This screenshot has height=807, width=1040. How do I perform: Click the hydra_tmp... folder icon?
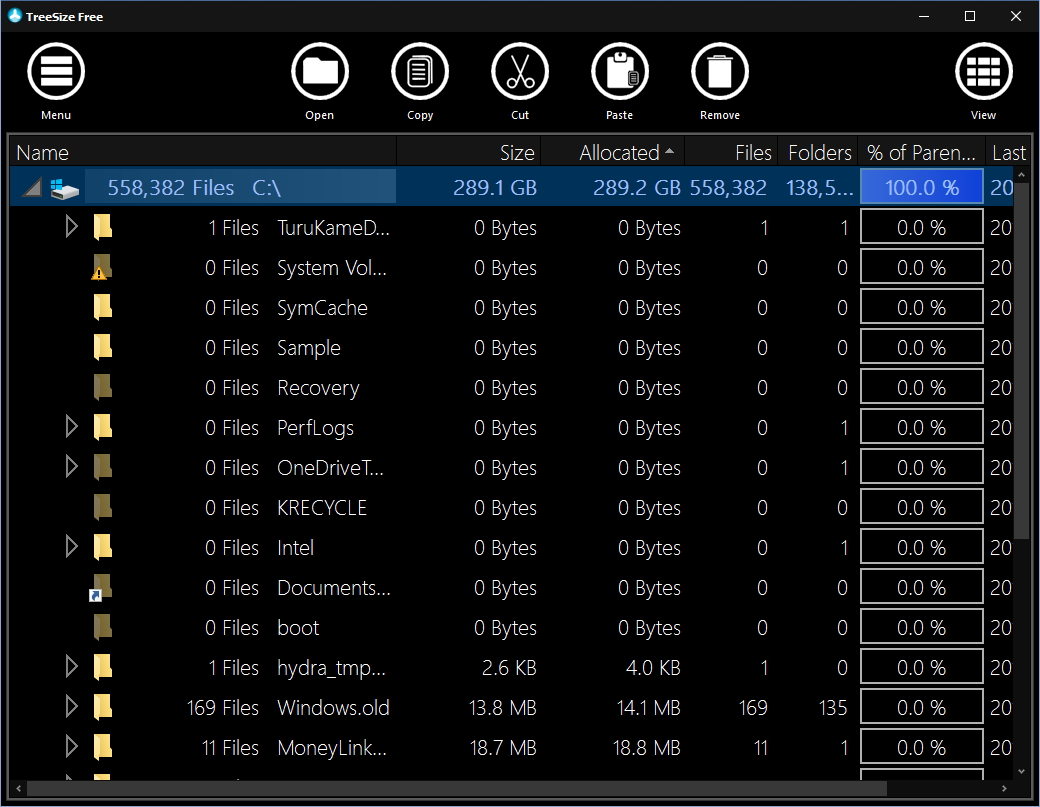[x=102, y=668]
